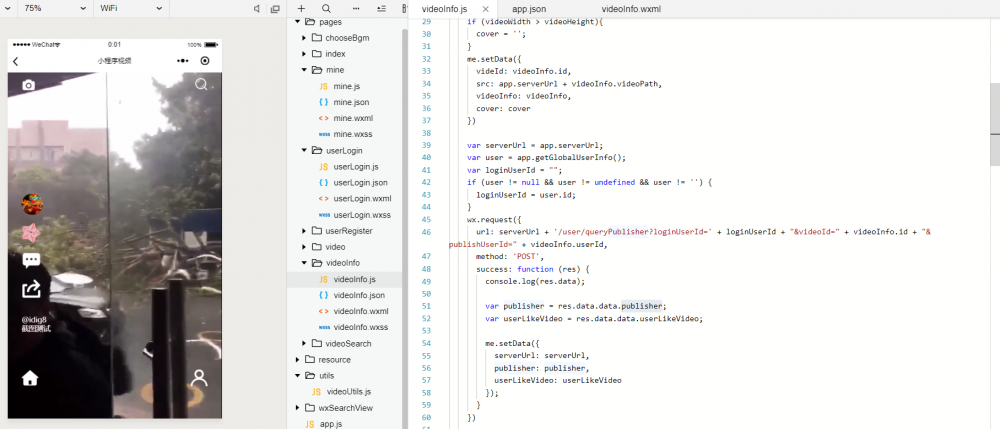1000x429 pixels.
Task: Switch to the videoInfo.js tab
Action: pos(445,9)
